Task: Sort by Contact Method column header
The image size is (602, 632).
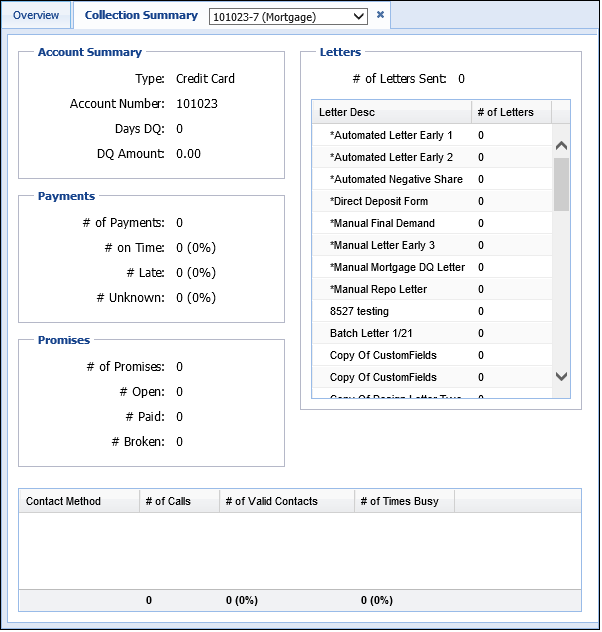Action: pyautogui.click(x=79, y=501)
